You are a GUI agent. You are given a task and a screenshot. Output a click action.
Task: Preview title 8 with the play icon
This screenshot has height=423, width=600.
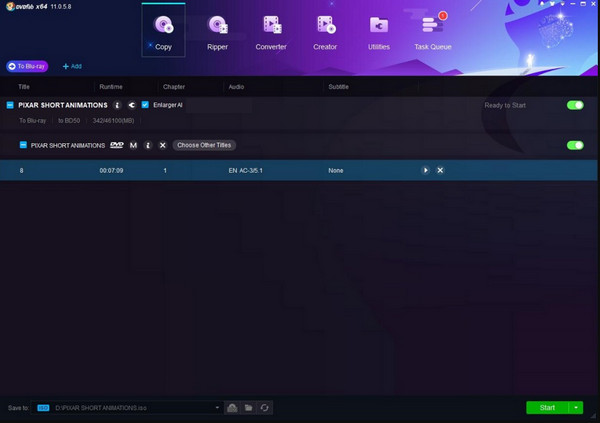426,170
